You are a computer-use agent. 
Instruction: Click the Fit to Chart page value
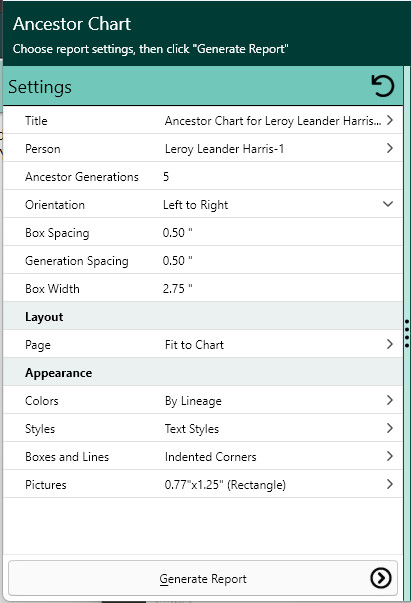[194, 345]
